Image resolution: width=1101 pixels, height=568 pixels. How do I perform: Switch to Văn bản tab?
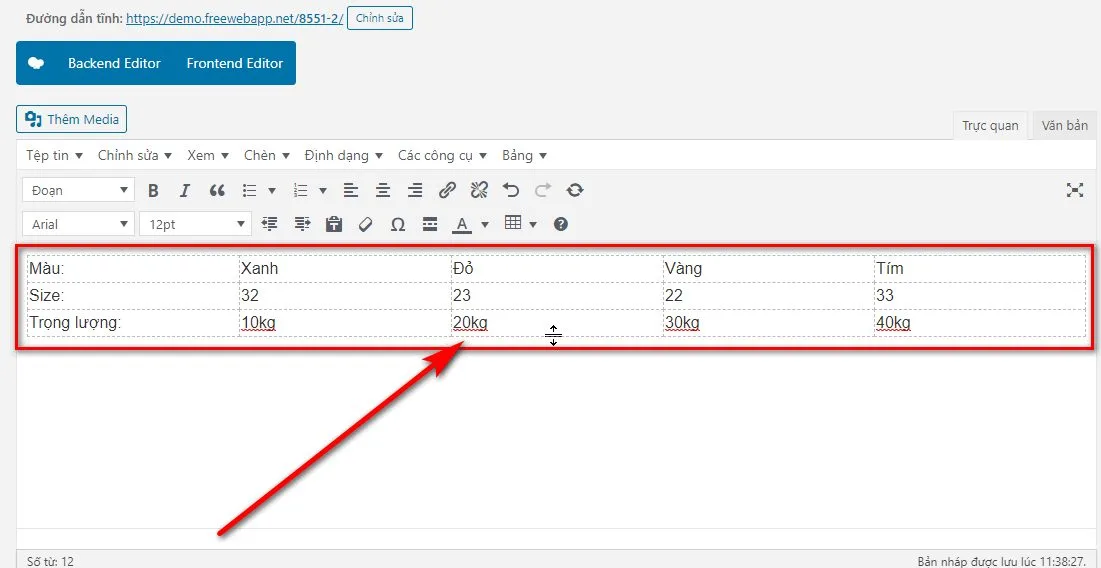pos(1064,126)
